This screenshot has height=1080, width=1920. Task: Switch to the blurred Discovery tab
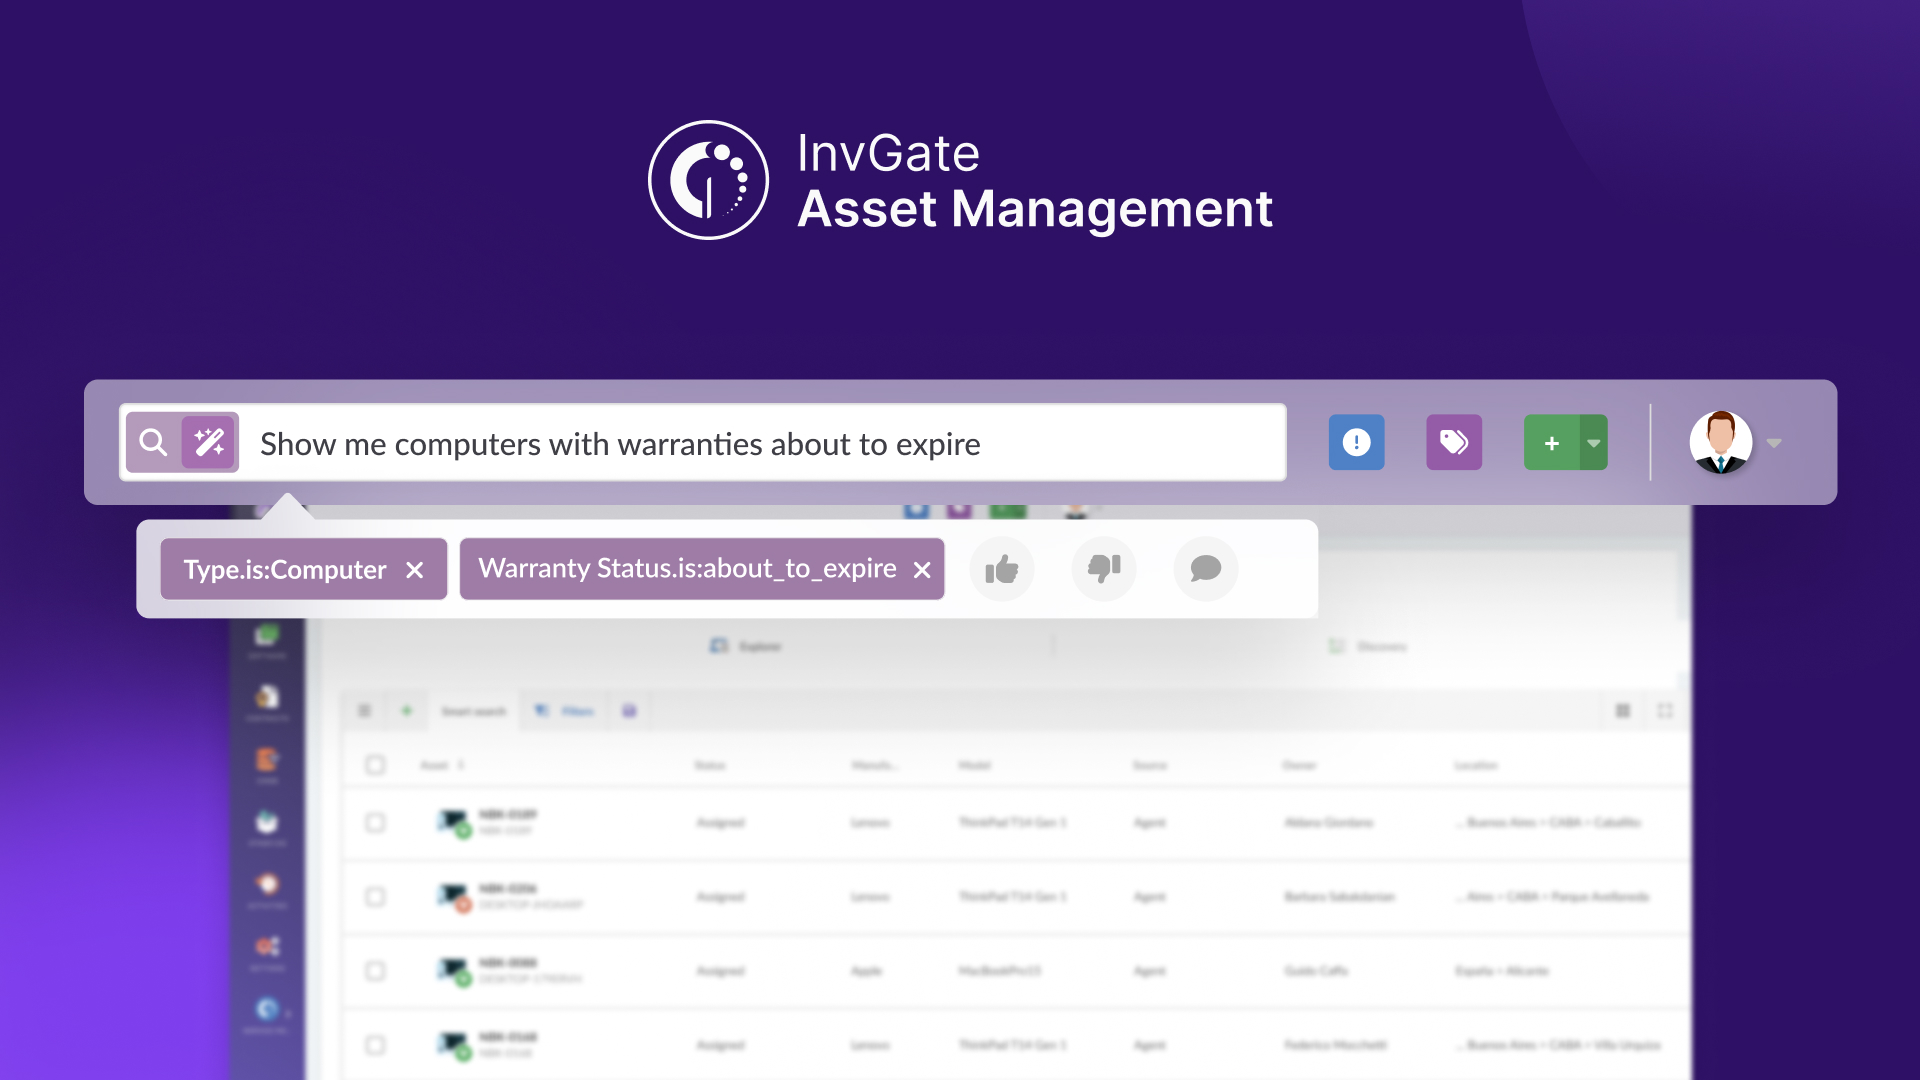[1368, 647]
